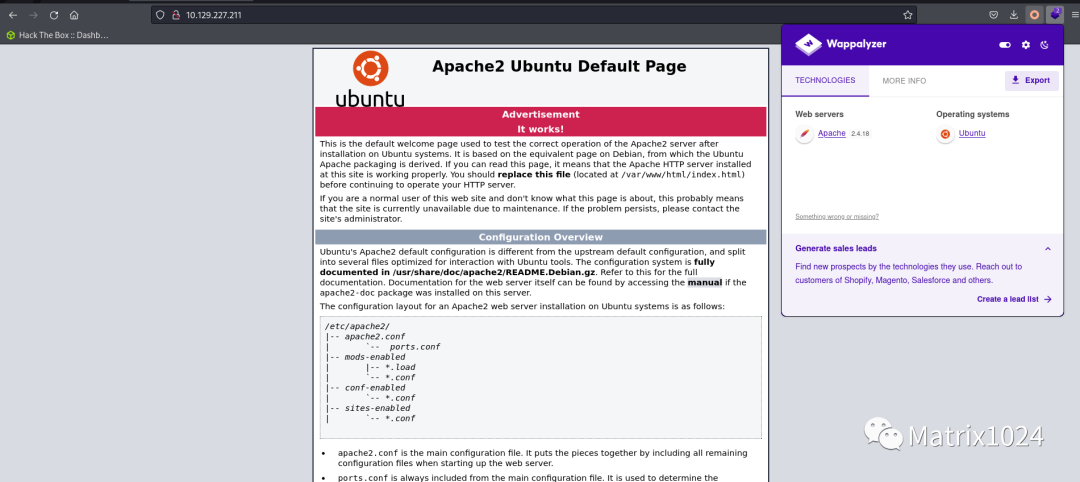Viewport: 1080px width, 482px height.
Task: Click the 'Advertisement' banner text
Action: point(541,114)
